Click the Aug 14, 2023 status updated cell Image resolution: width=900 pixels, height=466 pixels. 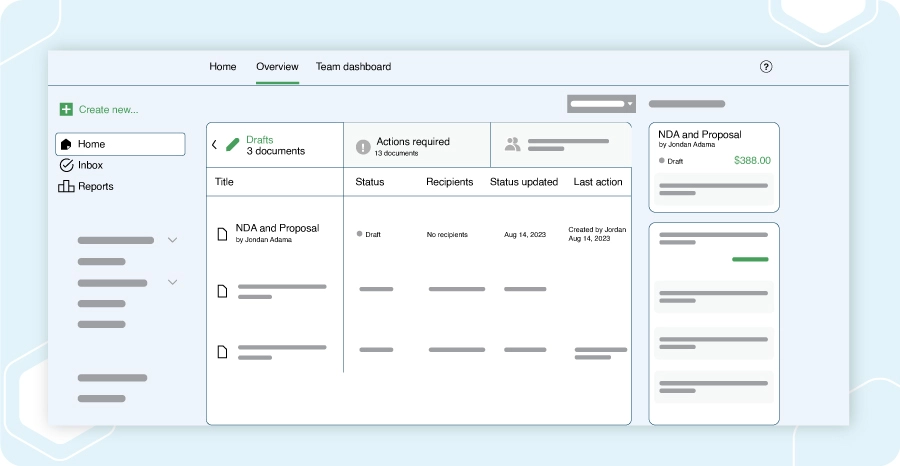(525, 235)
